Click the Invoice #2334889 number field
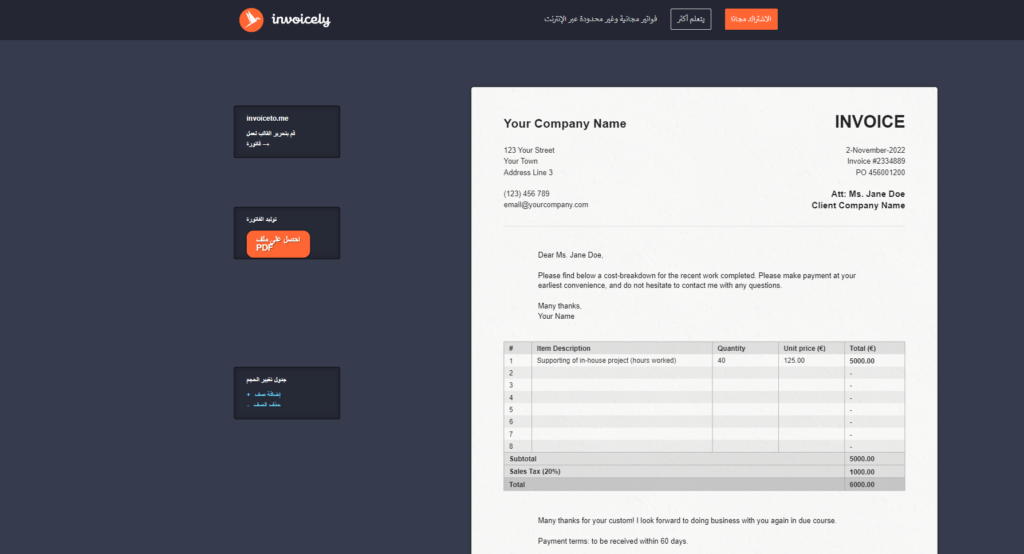Screen dimensions: 1024x554 (x=875, y=162)
